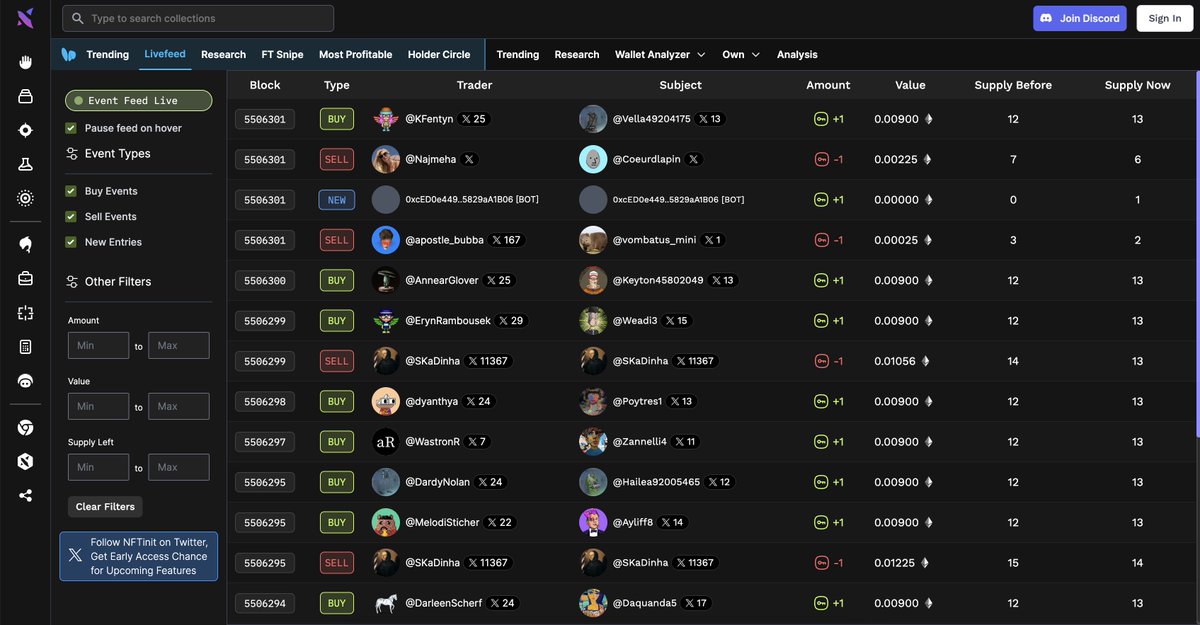
Task: Click the Event Types filter sliders icon
Action: (72, 153)
